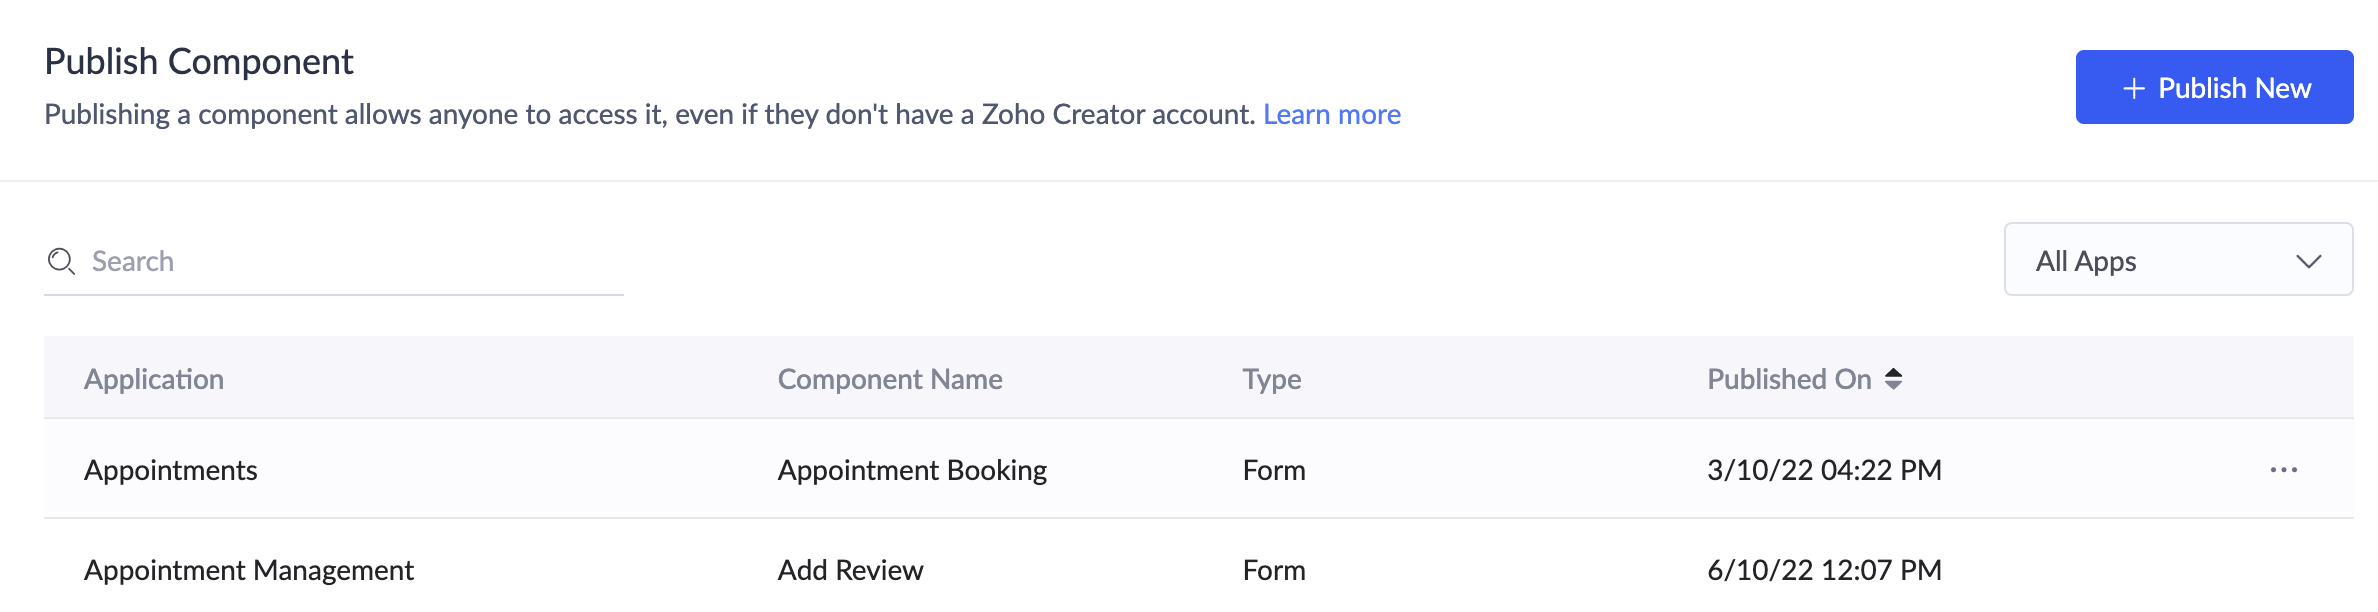Open the Learn more link

point(1331,115)
